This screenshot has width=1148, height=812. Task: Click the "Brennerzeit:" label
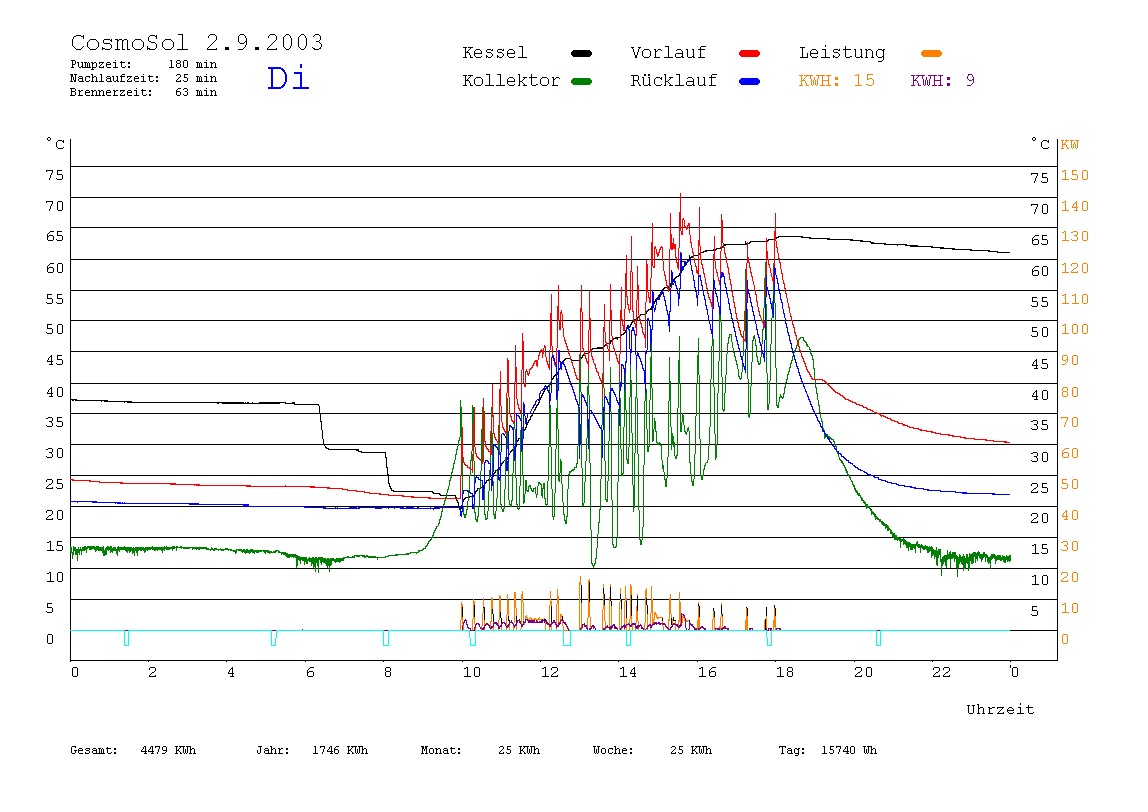click(x=111, y=92)
